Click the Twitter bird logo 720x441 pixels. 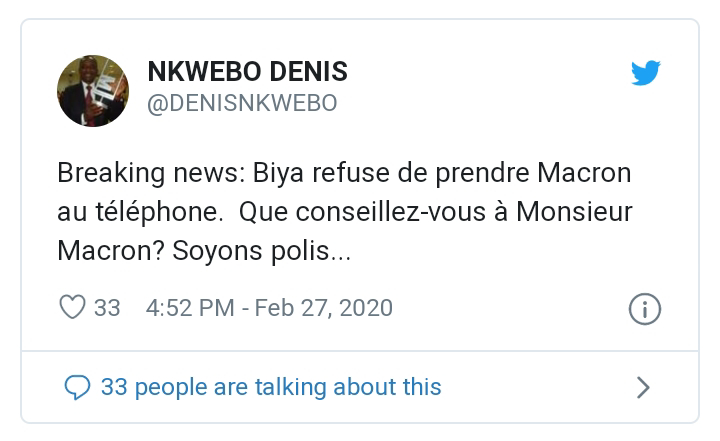pyautogui.click(x=646, y=74)
